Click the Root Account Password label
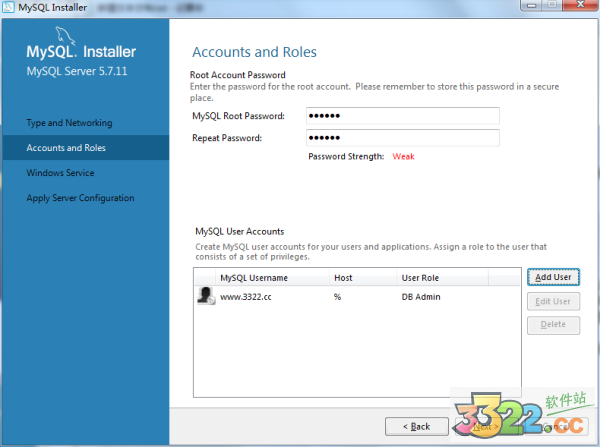600x447 pixels. click(238, 75)
